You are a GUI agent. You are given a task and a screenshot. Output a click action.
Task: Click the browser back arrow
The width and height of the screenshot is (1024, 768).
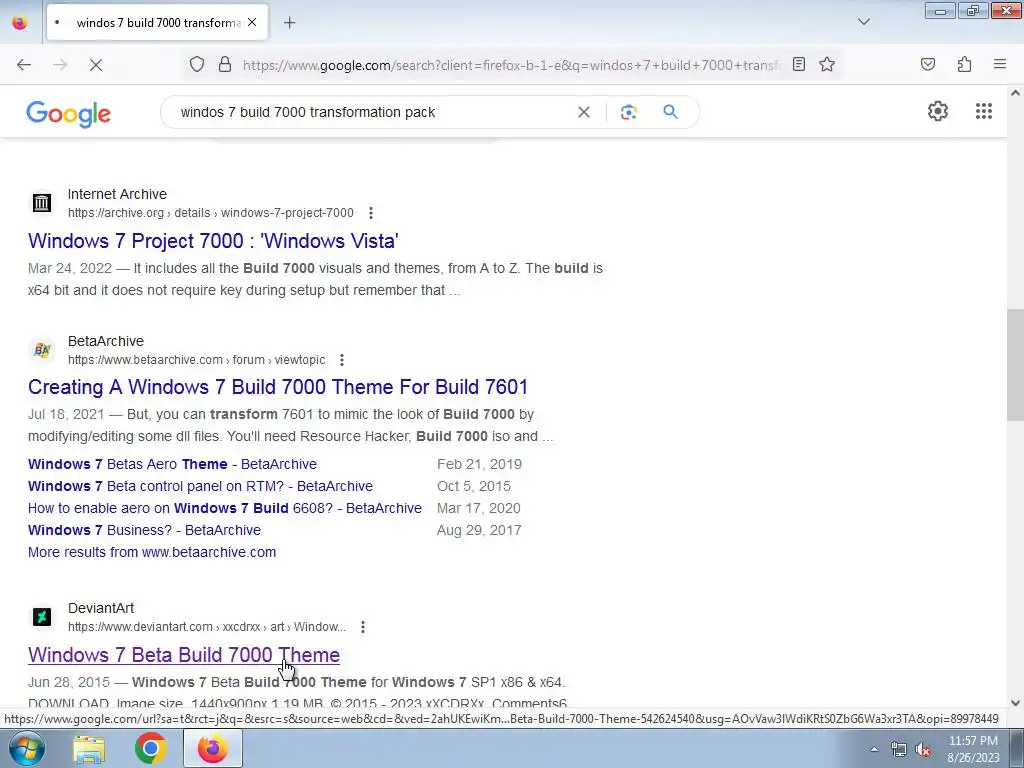(x=24, y=65)
